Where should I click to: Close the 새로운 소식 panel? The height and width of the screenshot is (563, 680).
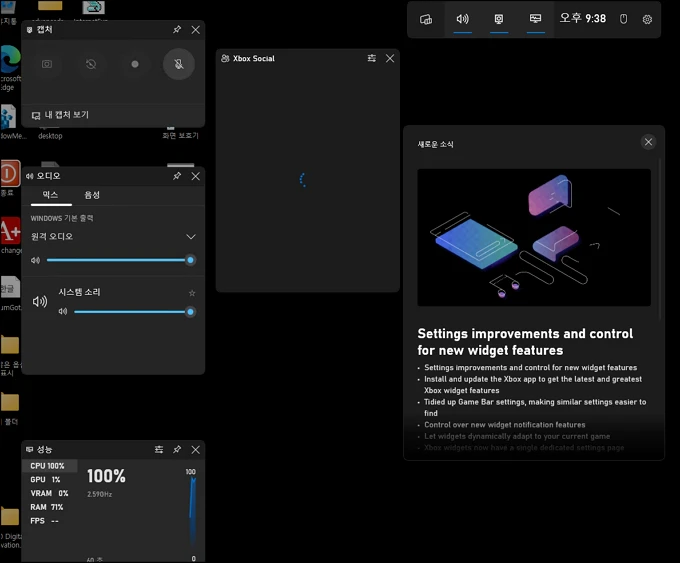click(648, 142)
